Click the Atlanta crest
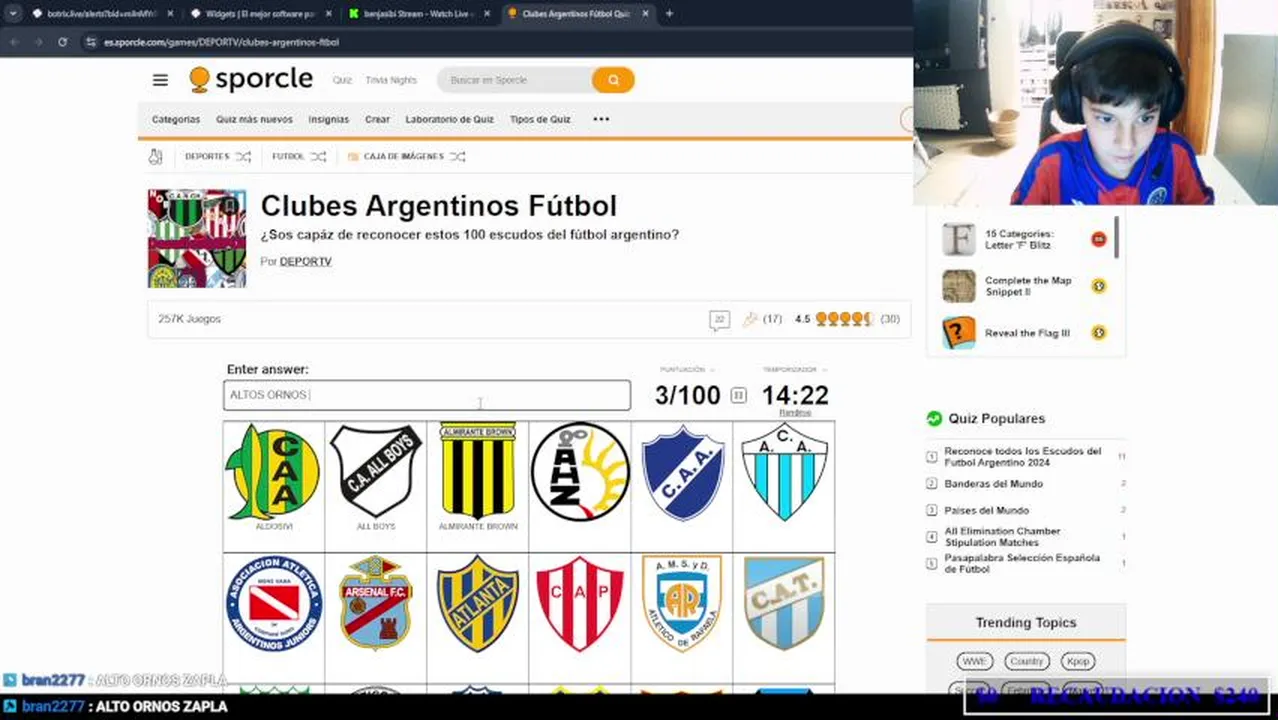 [x=478, y=603]
